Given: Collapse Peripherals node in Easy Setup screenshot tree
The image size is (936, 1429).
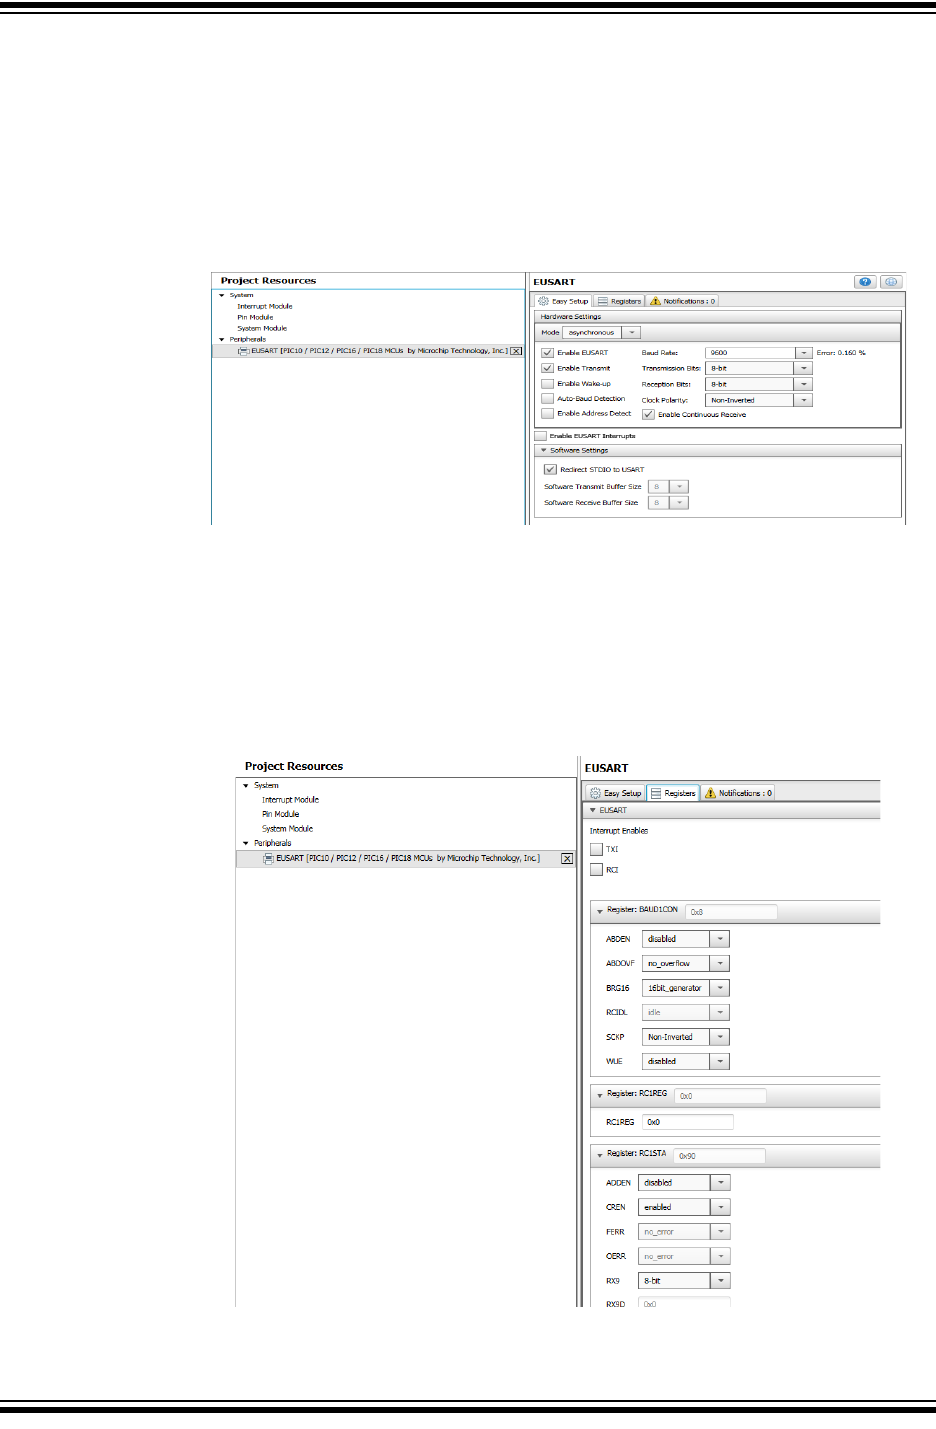Looking at the screenshot, I should point(222,339).
